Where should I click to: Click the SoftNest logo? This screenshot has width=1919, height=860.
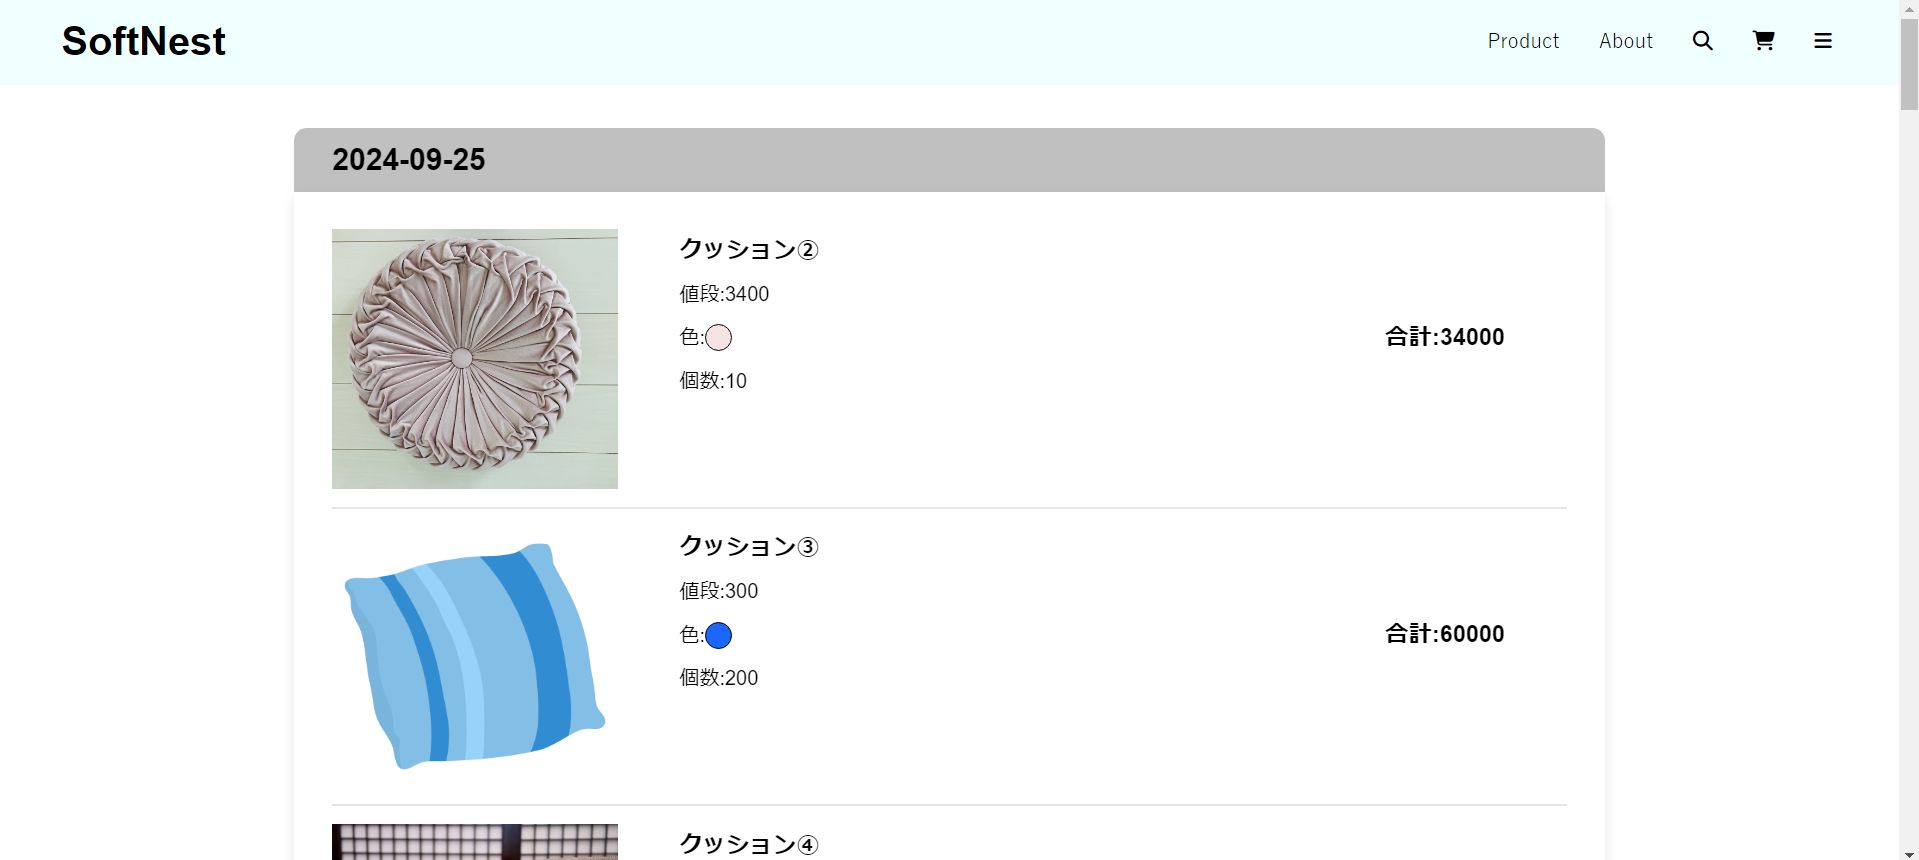coord(144,41)
